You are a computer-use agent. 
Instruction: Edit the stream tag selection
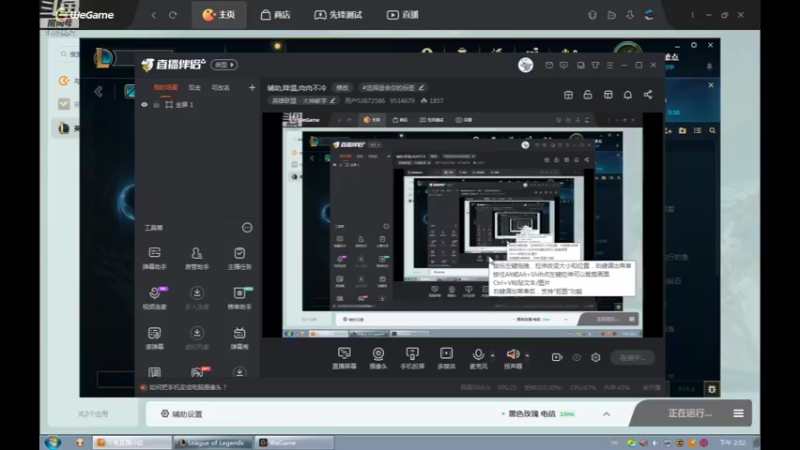[392, 88]
